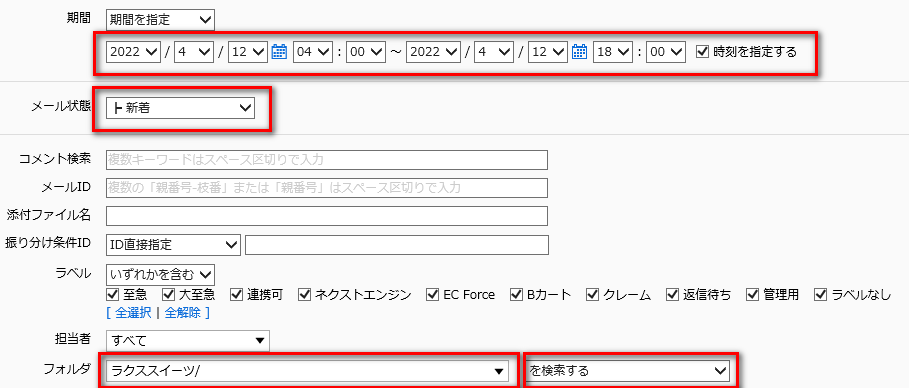Open the メール状態 新着 dropdown
The width and height of the screenshot is (909, 388).
pyautogui.click(x=180, y=107)
